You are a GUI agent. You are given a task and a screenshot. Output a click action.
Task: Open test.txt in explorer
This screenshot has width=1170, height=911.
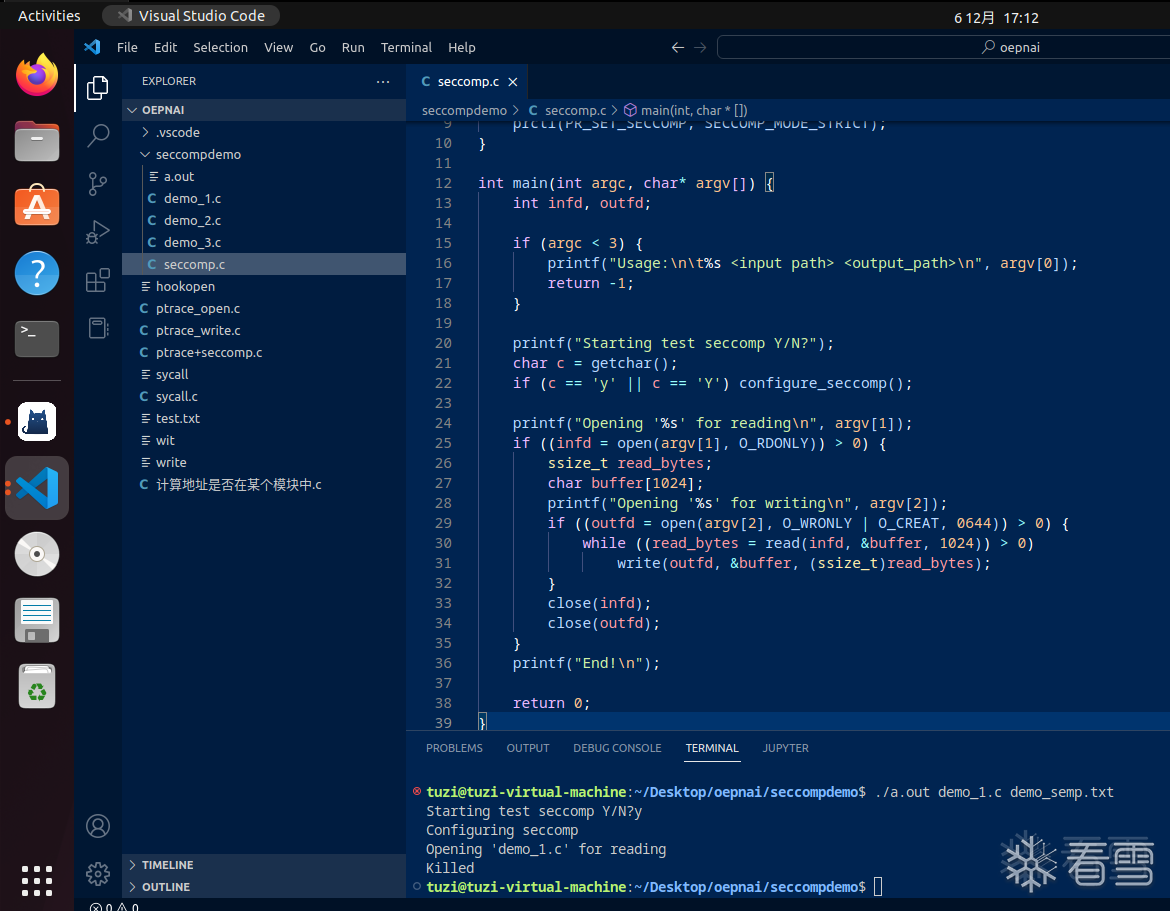[264, 419]
